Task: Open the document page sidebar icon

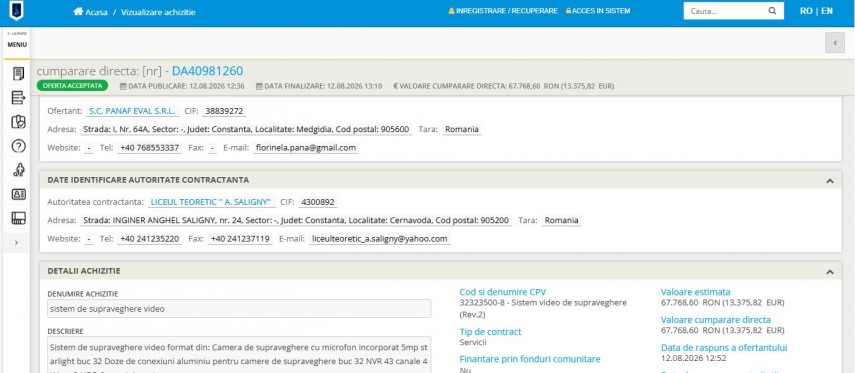Action: coord(18,74)
